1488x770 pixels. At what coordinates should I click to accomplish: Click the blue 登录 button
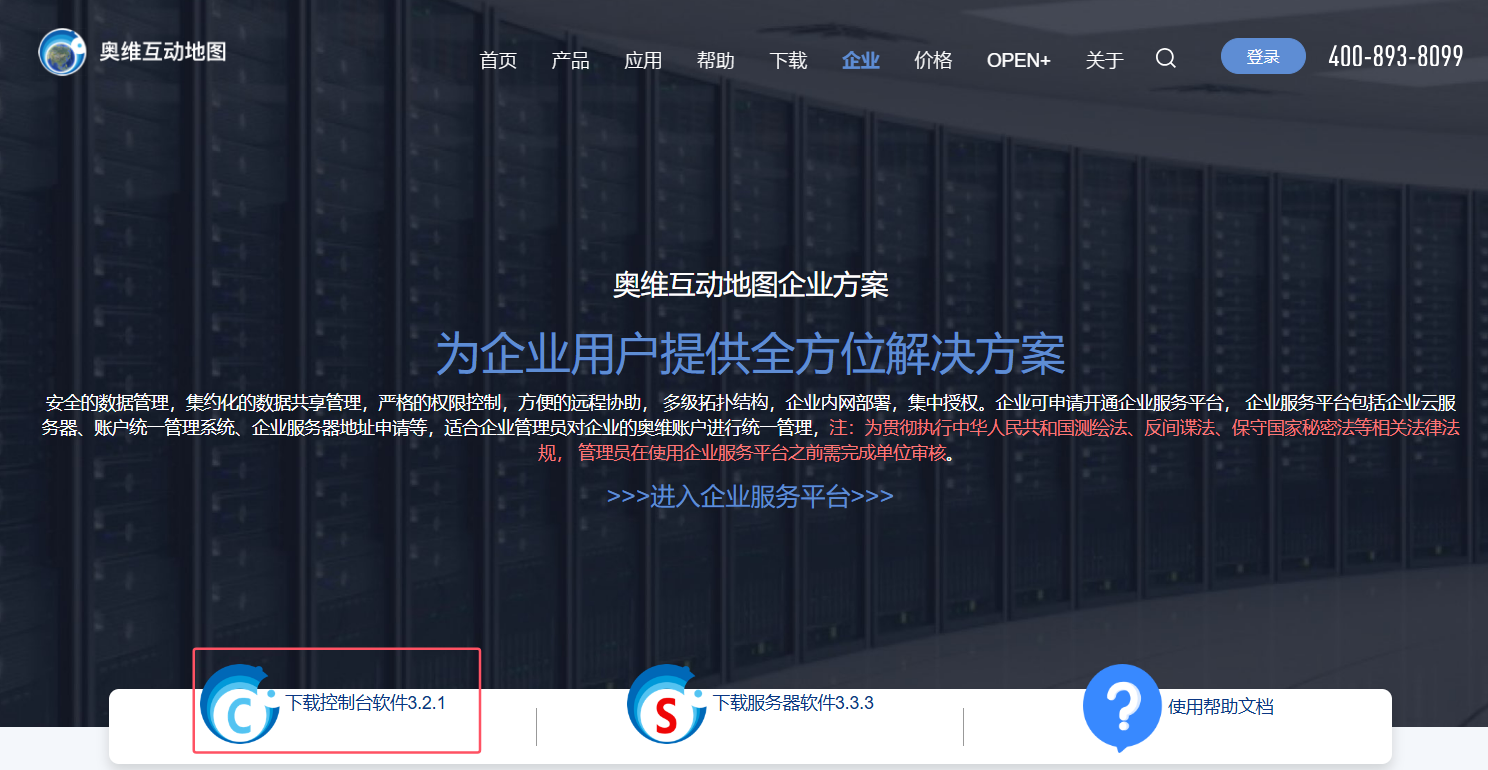point(1263,56)
